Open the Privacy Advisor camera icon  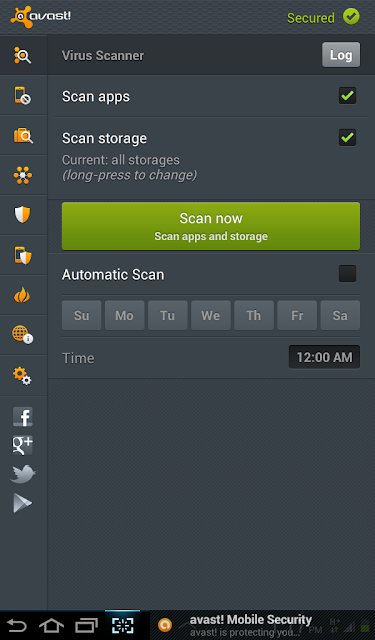click(x=23, y=135)
